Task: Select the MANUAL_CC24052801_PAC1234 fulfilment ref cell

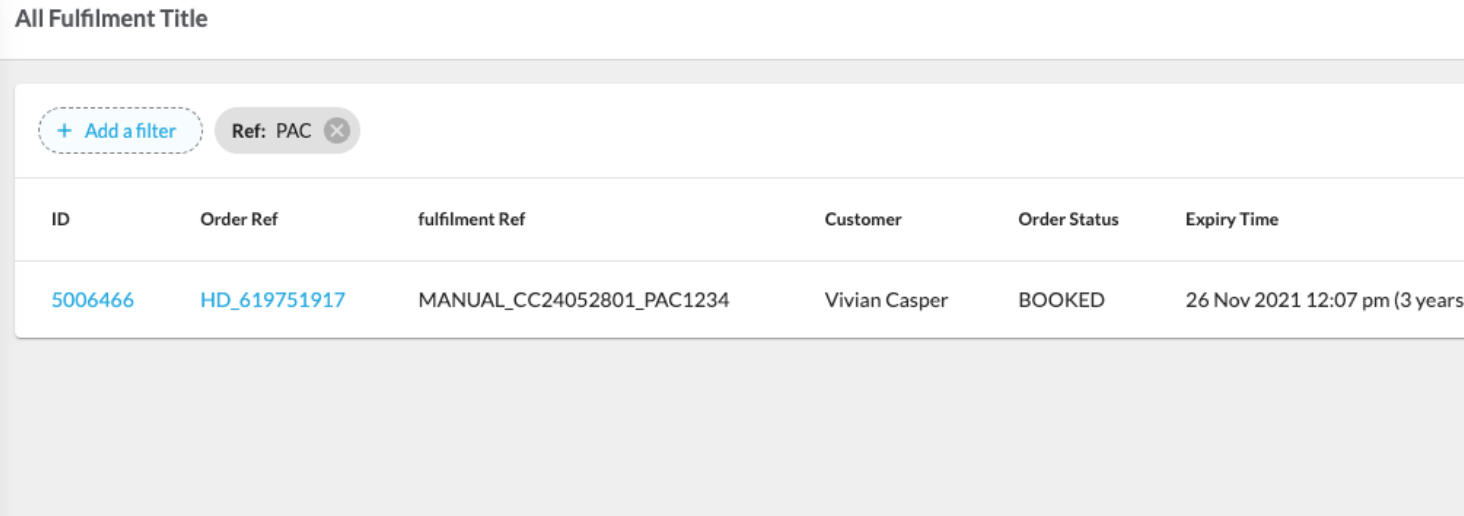Action: click(x=574, y=300)
